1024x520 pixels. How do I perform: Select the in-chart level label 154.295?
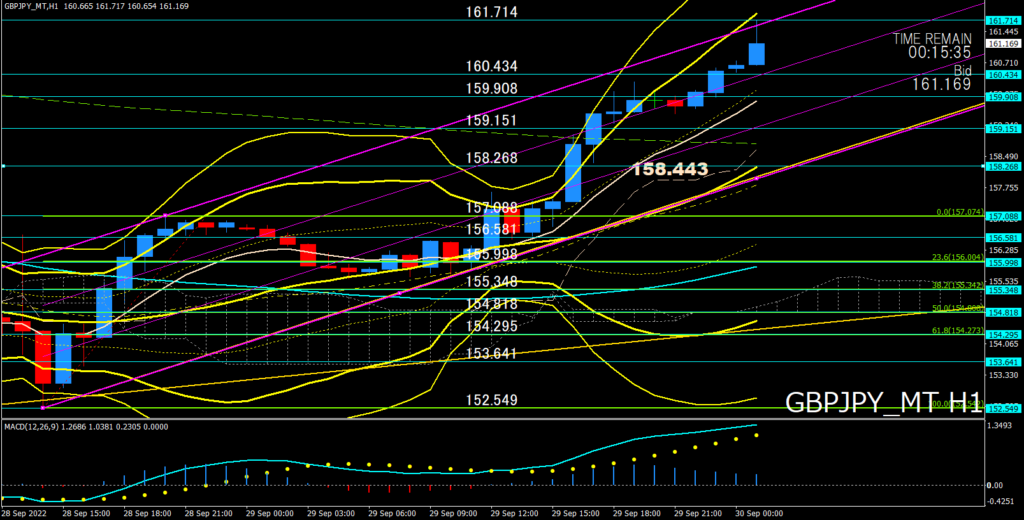point(492,327)
